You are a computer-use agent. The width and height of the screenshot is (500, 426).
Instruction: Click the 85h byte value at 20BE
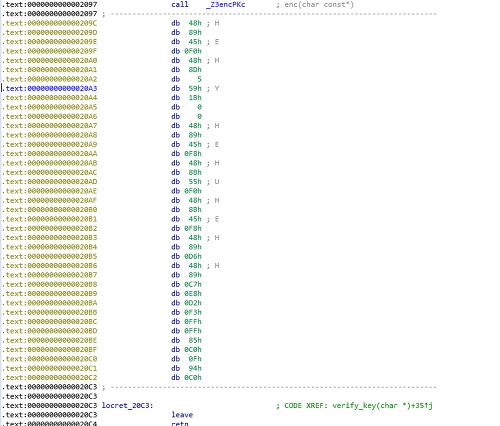(195, 340)
